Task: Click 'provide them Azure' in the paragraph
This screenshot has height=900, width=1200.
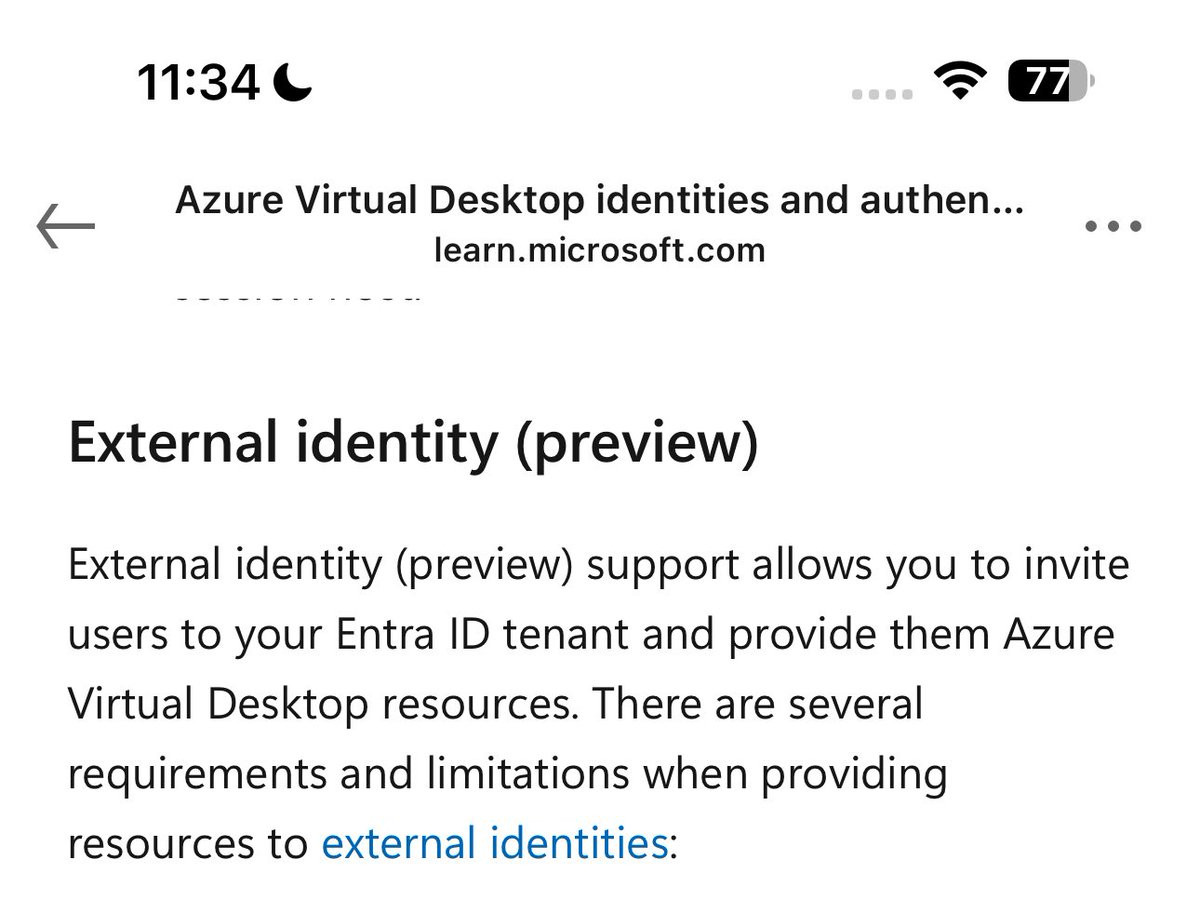Action: [920, 634]
